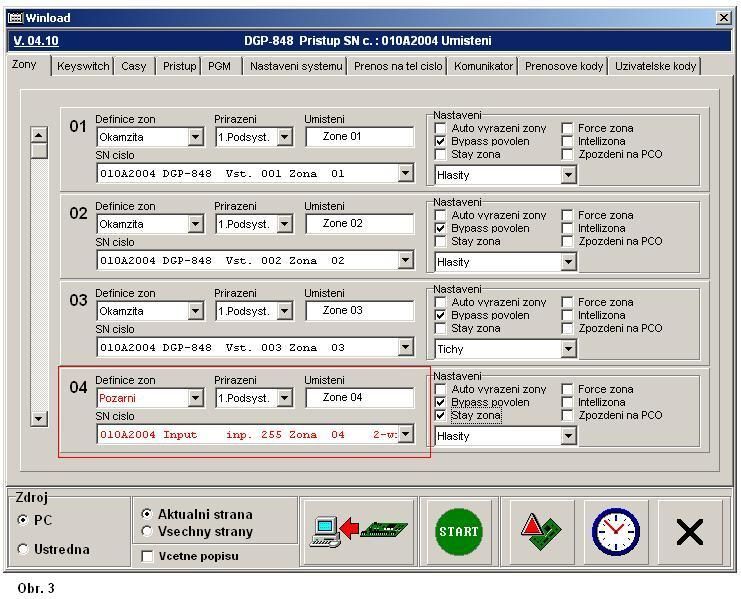
Task: Click the Winload title bar app icon
Action: pyautogui.click(x=15, y=18)
